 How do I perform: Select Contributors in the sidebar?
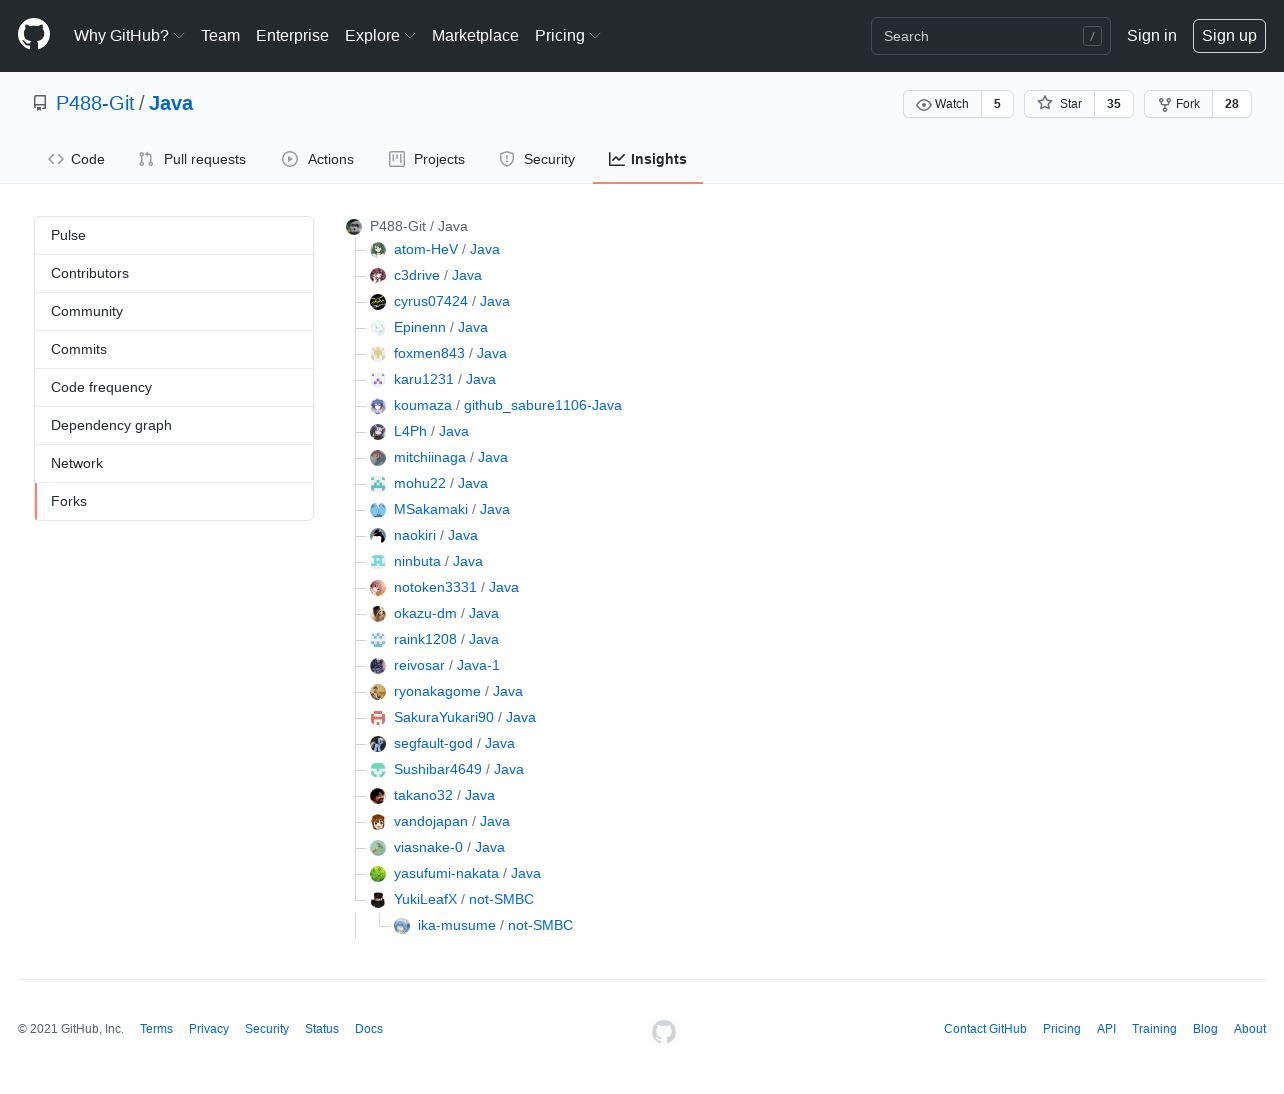pyautogui.click(x=174, y=274)
